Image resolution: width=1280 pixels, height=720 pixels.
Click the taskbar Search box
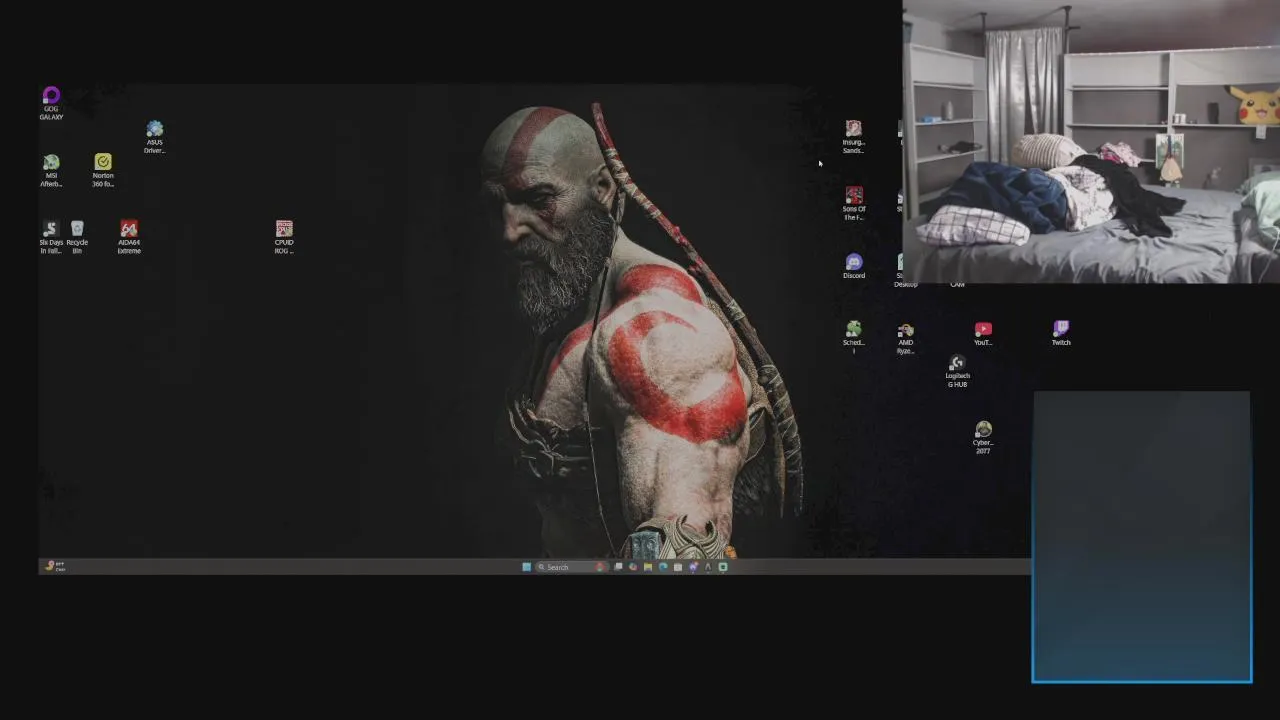pyautogui.click(x=572, y=567)
